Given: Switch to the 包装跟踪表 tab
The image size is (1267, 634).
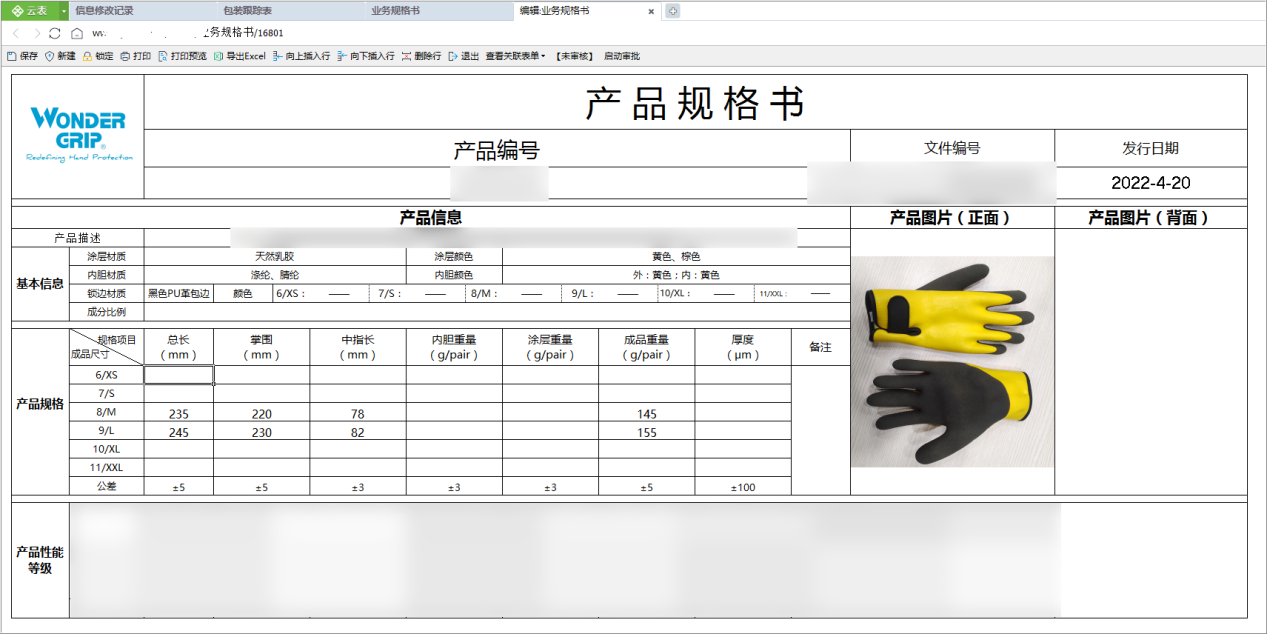Looking at the screenshot, I should point(247,10).
